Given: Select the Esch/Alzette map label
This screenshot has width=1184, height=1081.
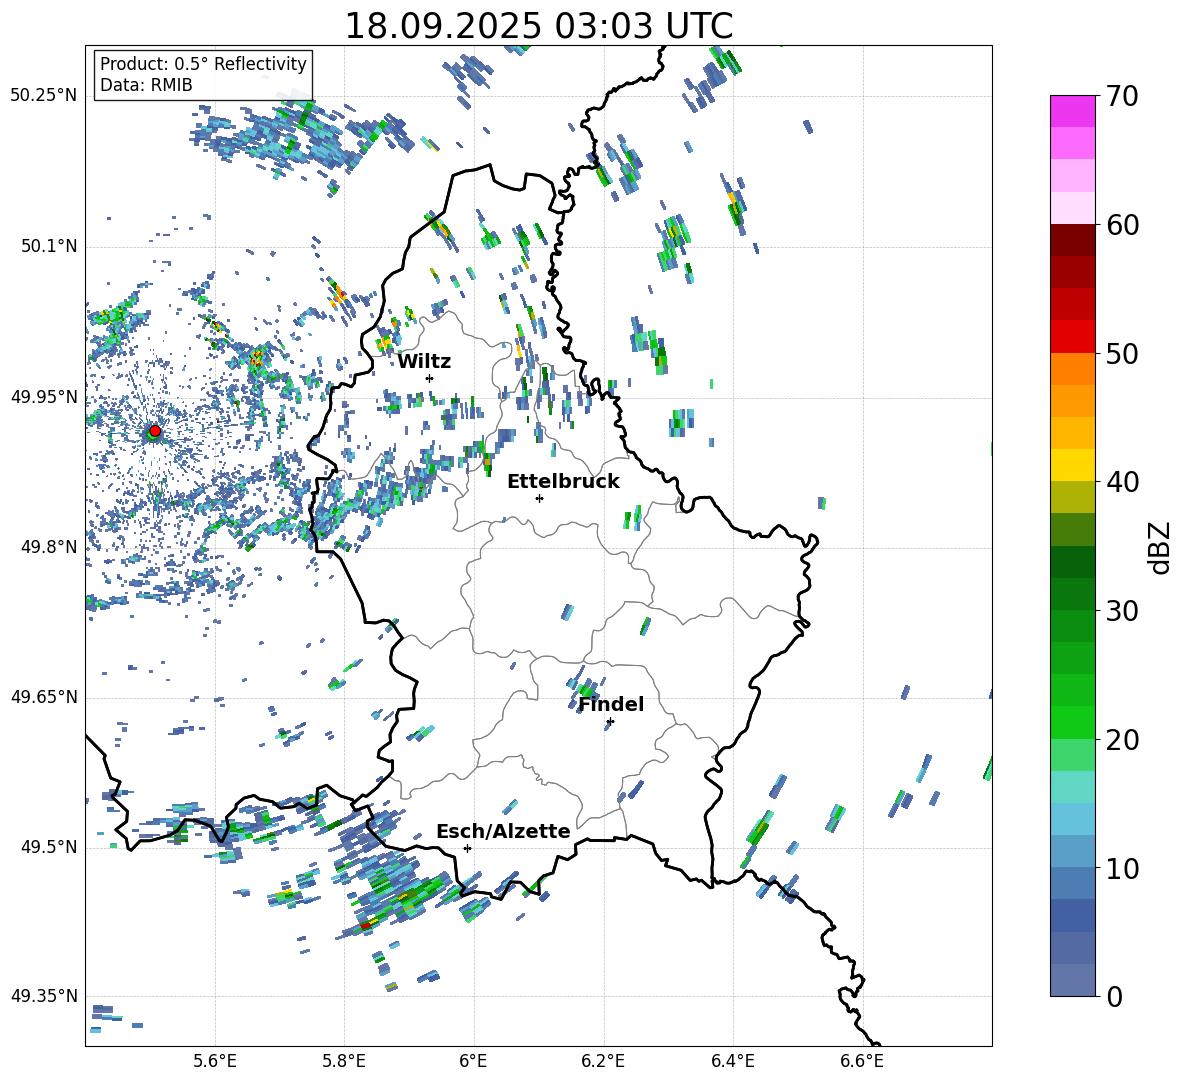Looking at the screenshot, I should click(503, 831).
